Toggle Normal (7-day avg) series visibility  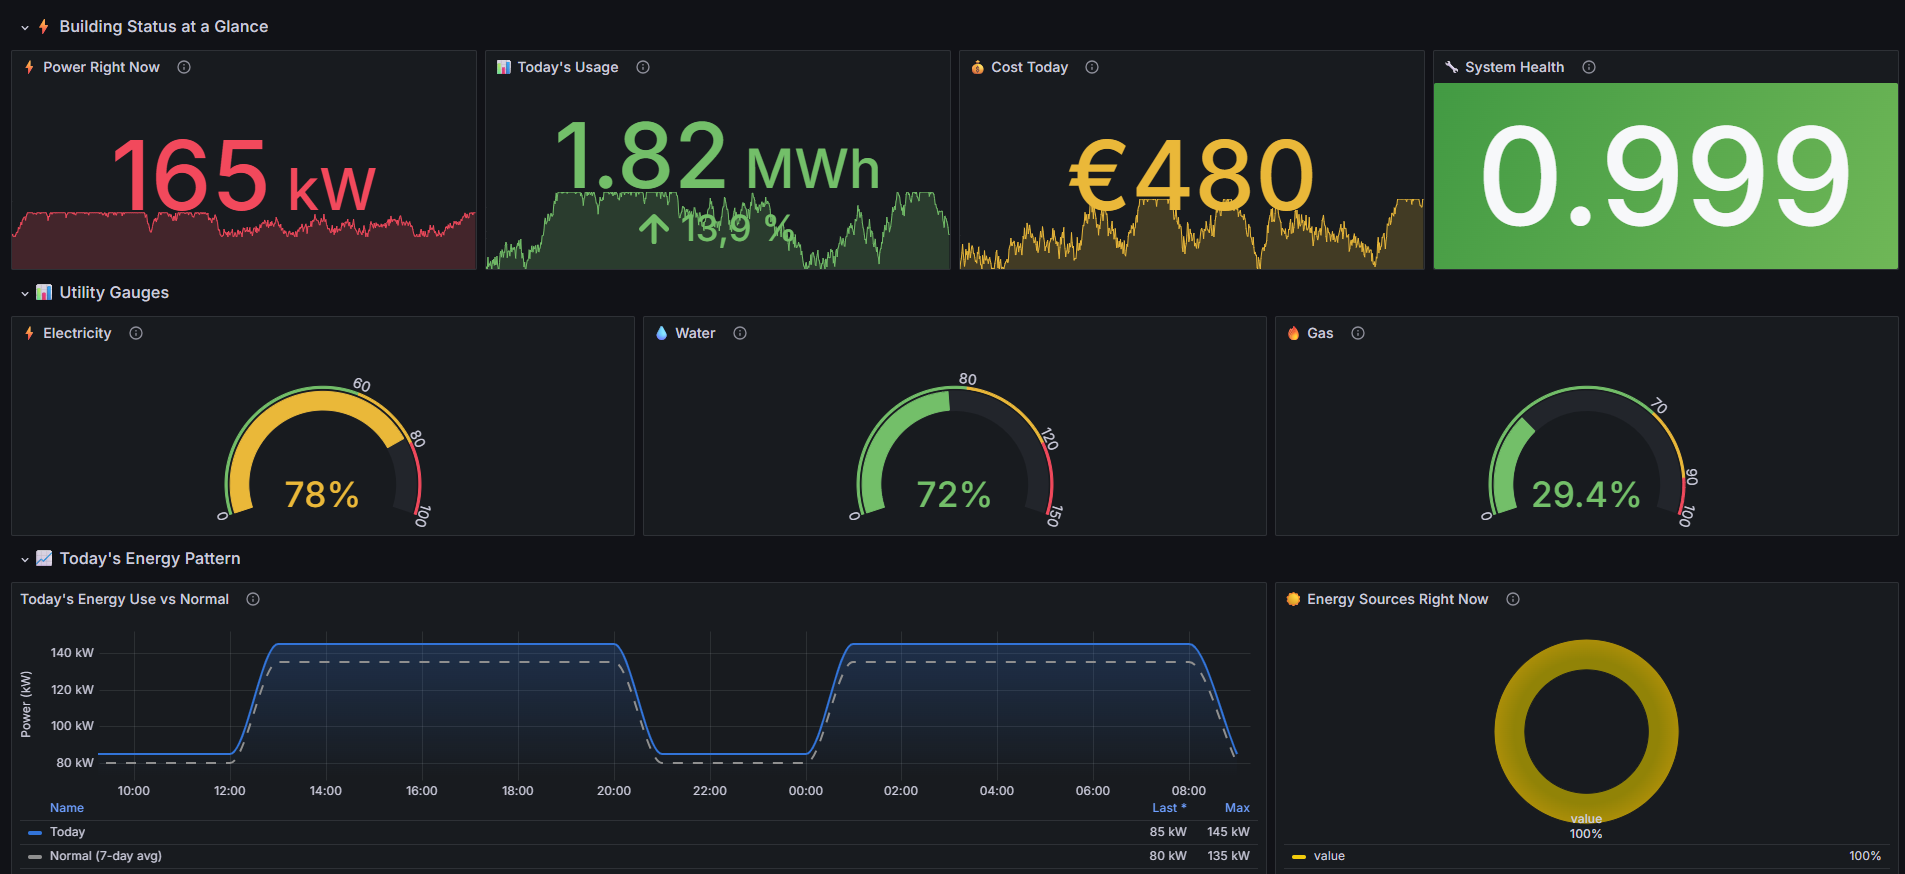(105, 856)
